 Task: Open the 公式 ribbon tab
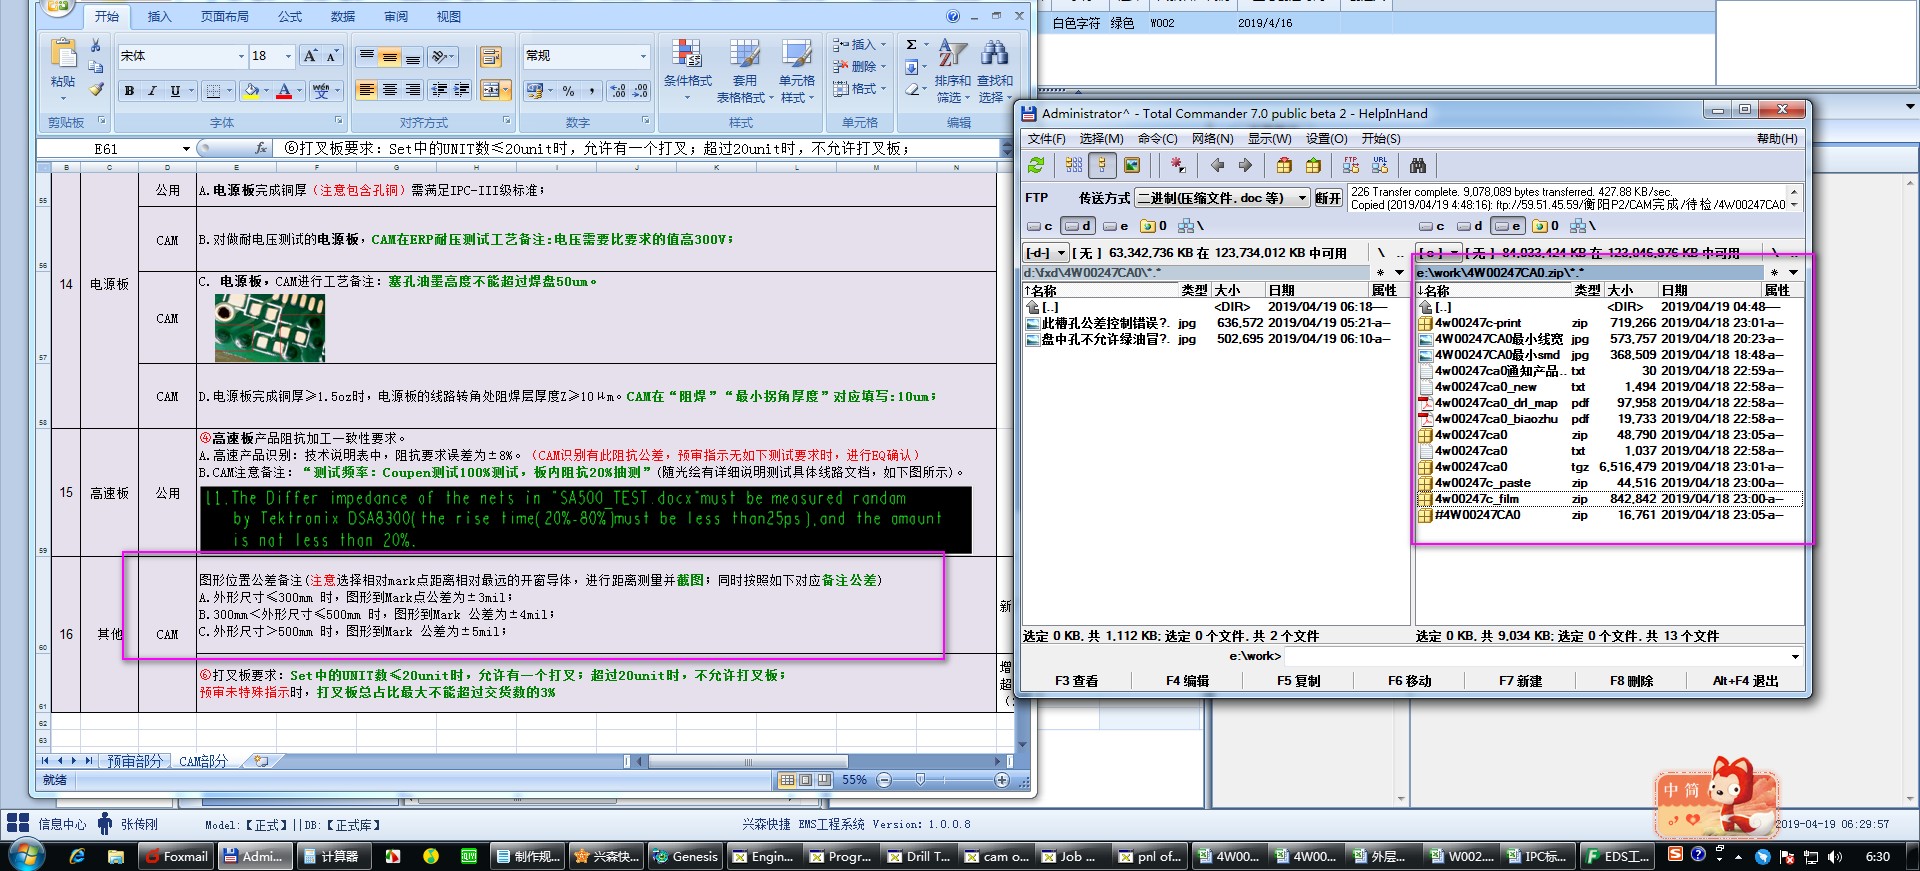pyautogui.click(x=290, y=16)
